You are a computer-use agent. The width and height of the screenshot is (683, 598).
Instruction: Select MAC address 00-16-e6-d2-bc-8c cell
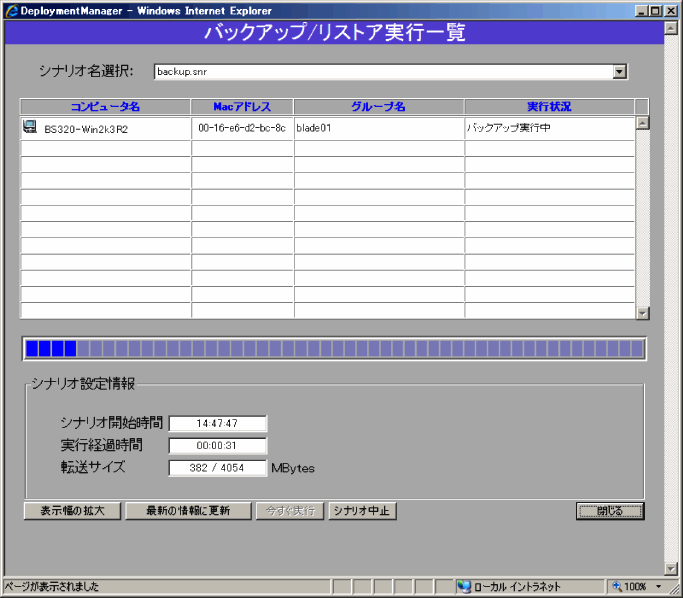[x=242, y=128]
